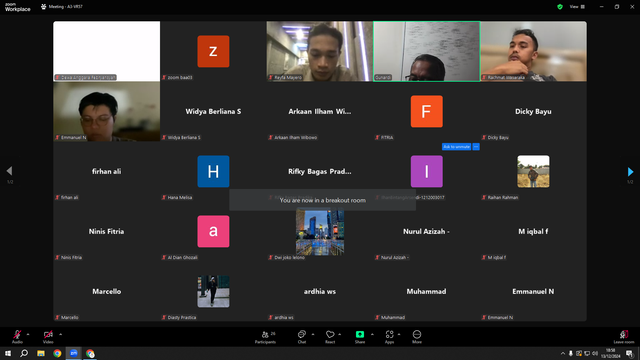
Task: Select Gunardi's highlighted video tile
Action: tap(427, 51)
